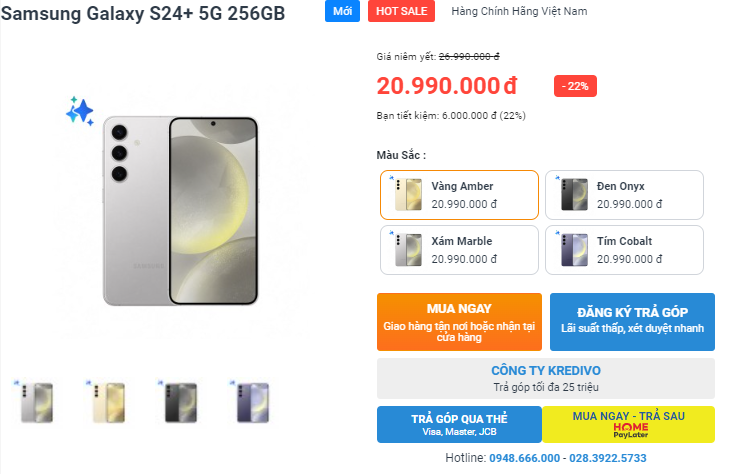The height and width of the screenshot is (474, 730).
Task: Click the -22% discount badge
Action: click(x=576, y=86)
